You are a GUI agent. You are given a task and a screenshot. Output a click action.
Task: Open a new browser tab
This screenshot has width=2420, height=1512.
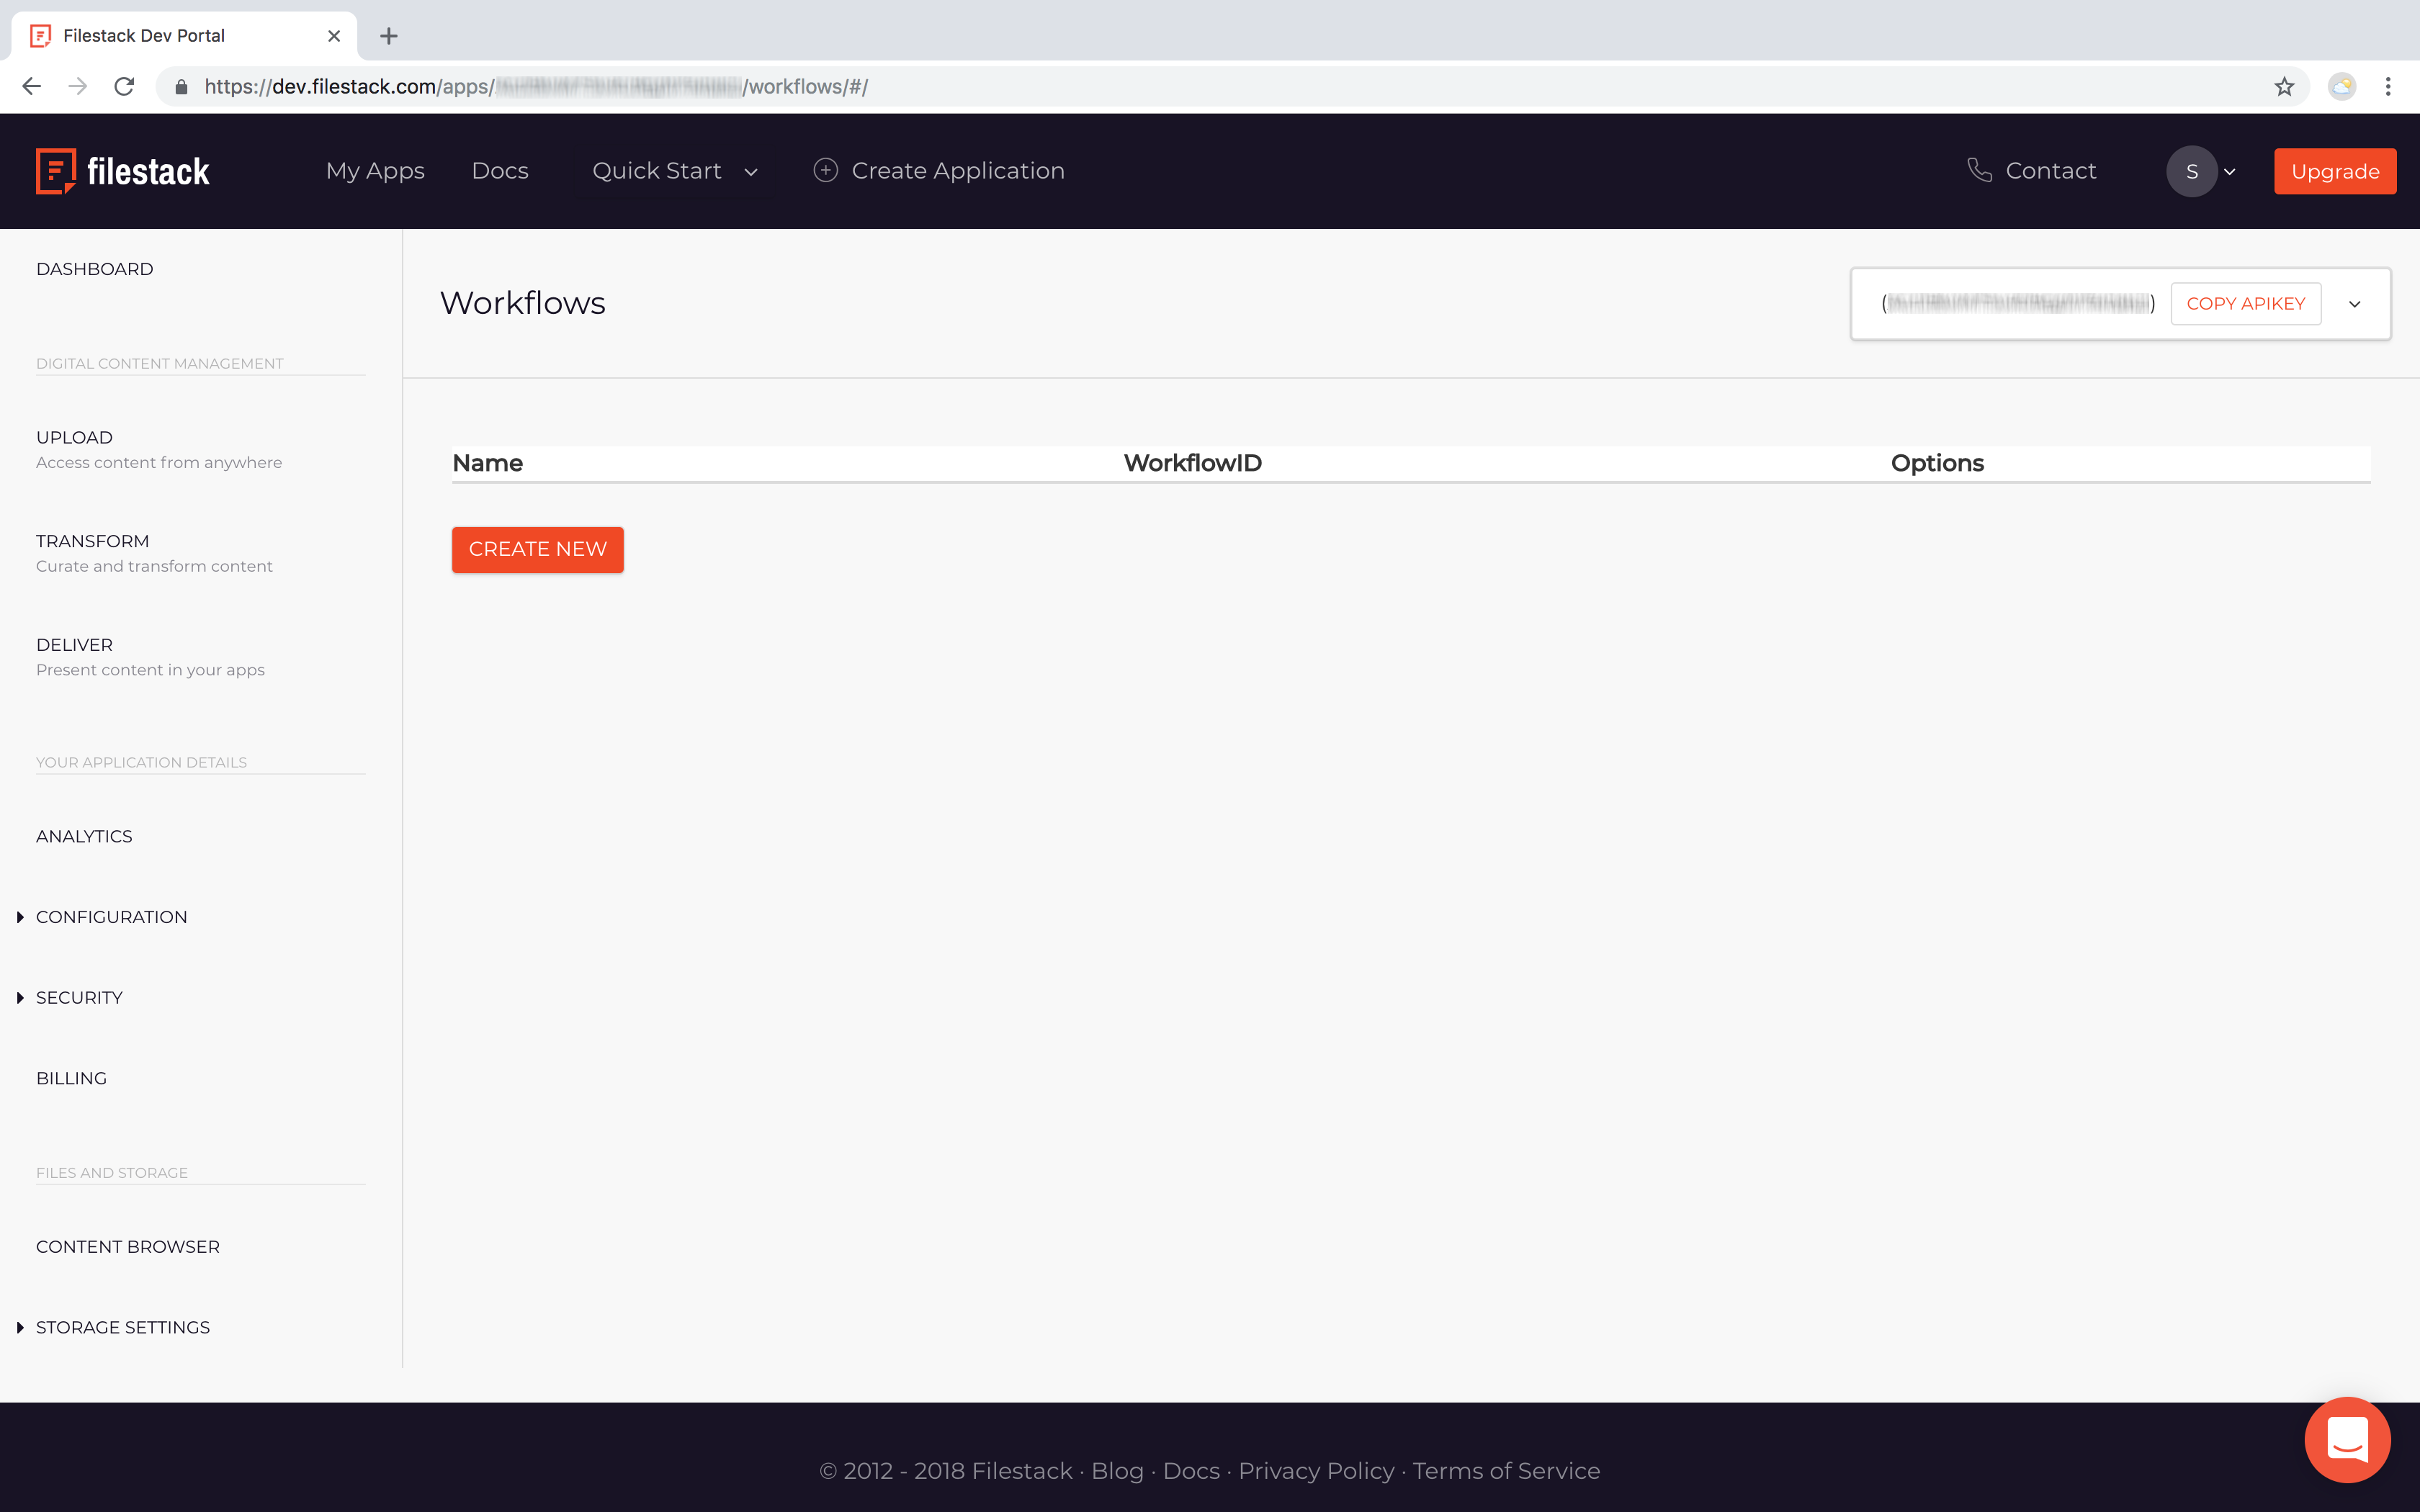389,36
